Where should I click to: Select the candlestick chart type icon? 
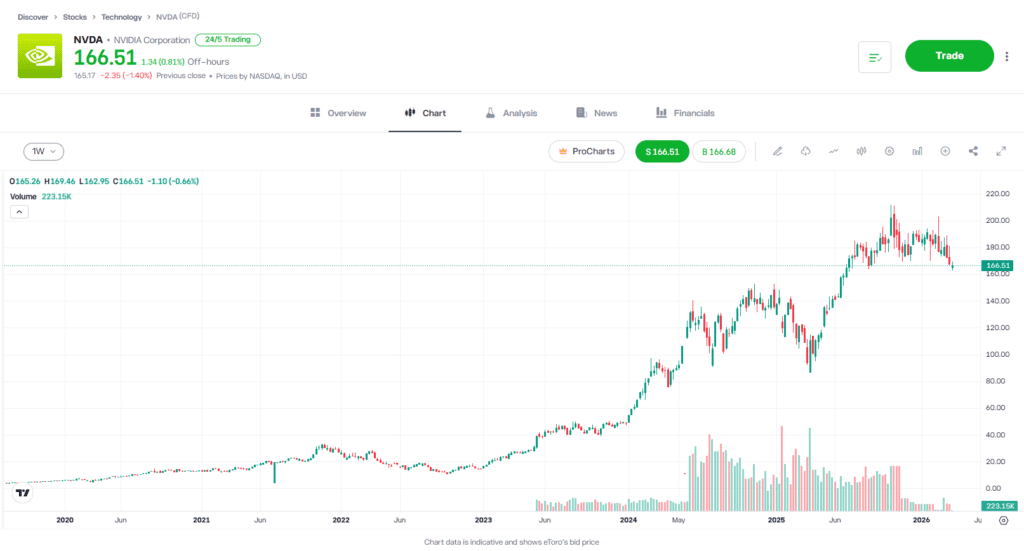pyautogui.click(x=861, y=151)
